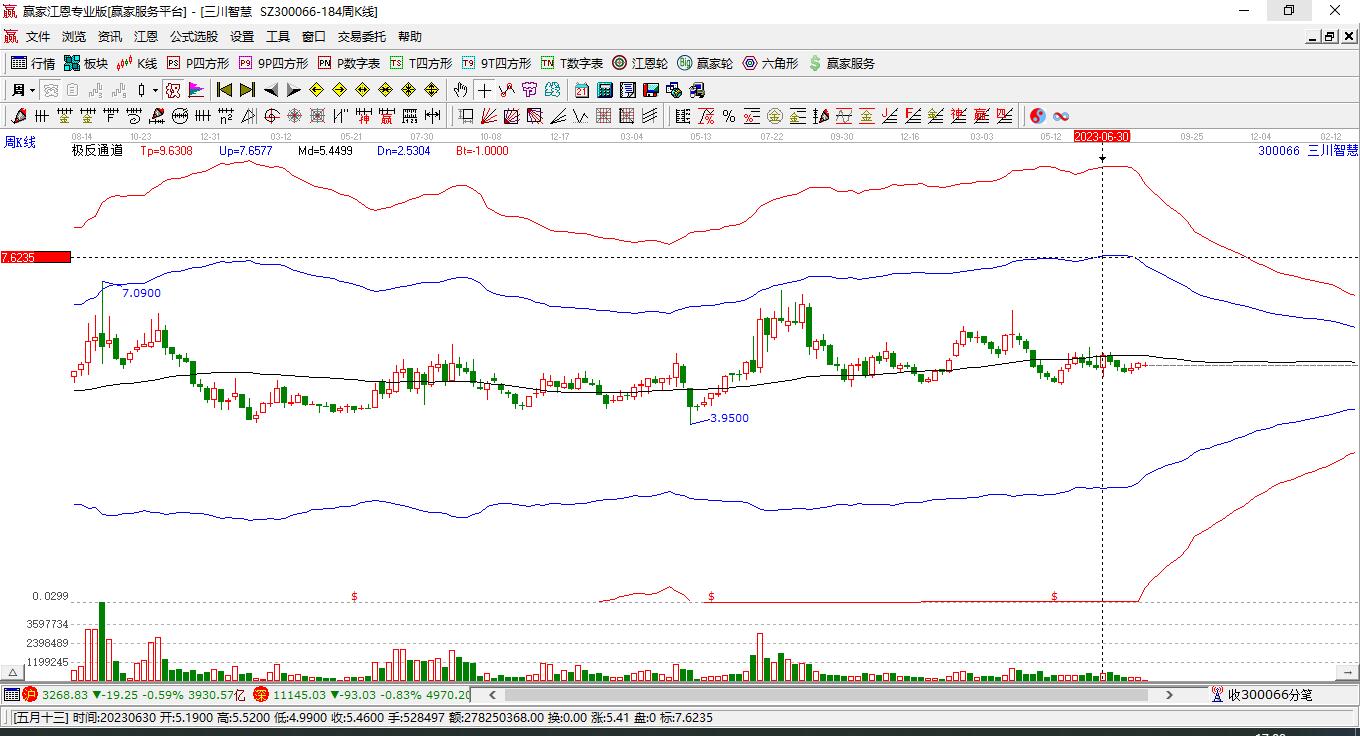
Task: Click the black left arrow icon
Action: (271, 90)
